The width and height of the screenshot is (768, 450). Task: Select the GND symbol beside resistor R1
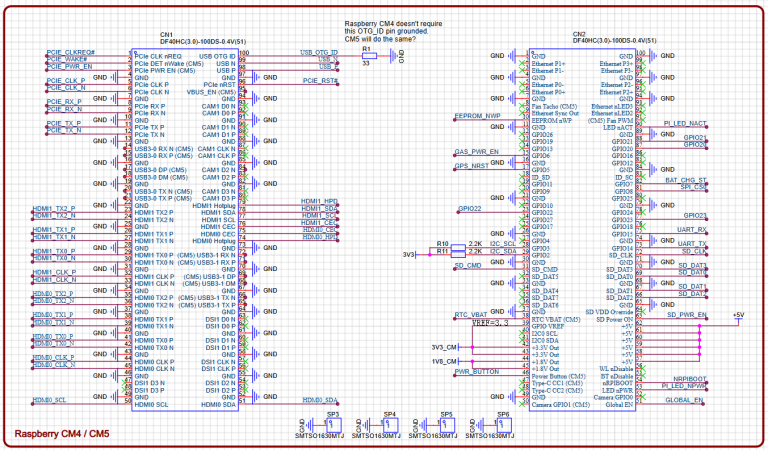[396, 56]
